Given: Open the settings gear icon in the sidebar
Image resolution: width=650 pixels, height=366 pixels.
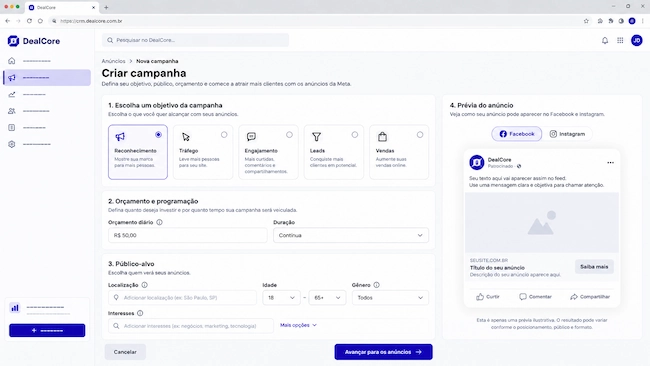Looking at the screenshot, I should 12,144.
